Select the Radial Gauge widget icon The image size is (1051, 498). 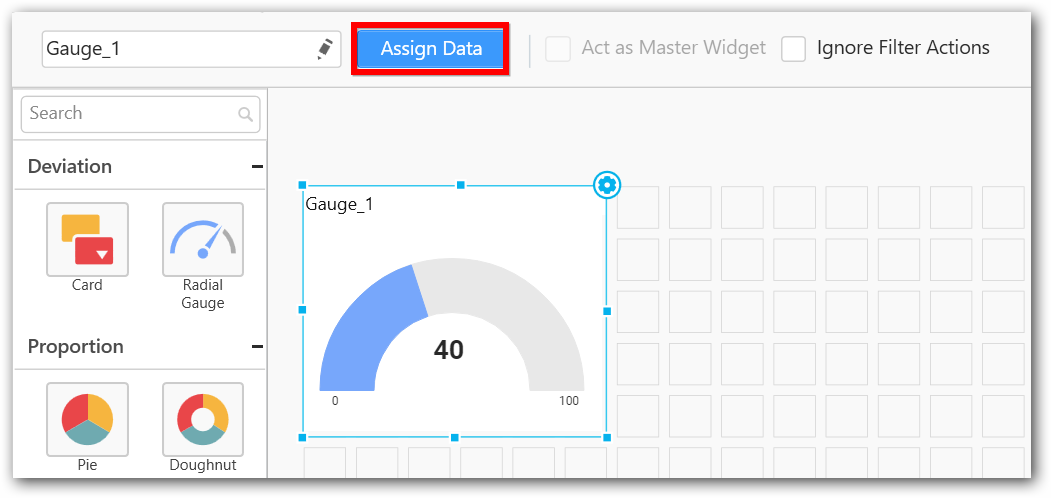coord(203,239)
